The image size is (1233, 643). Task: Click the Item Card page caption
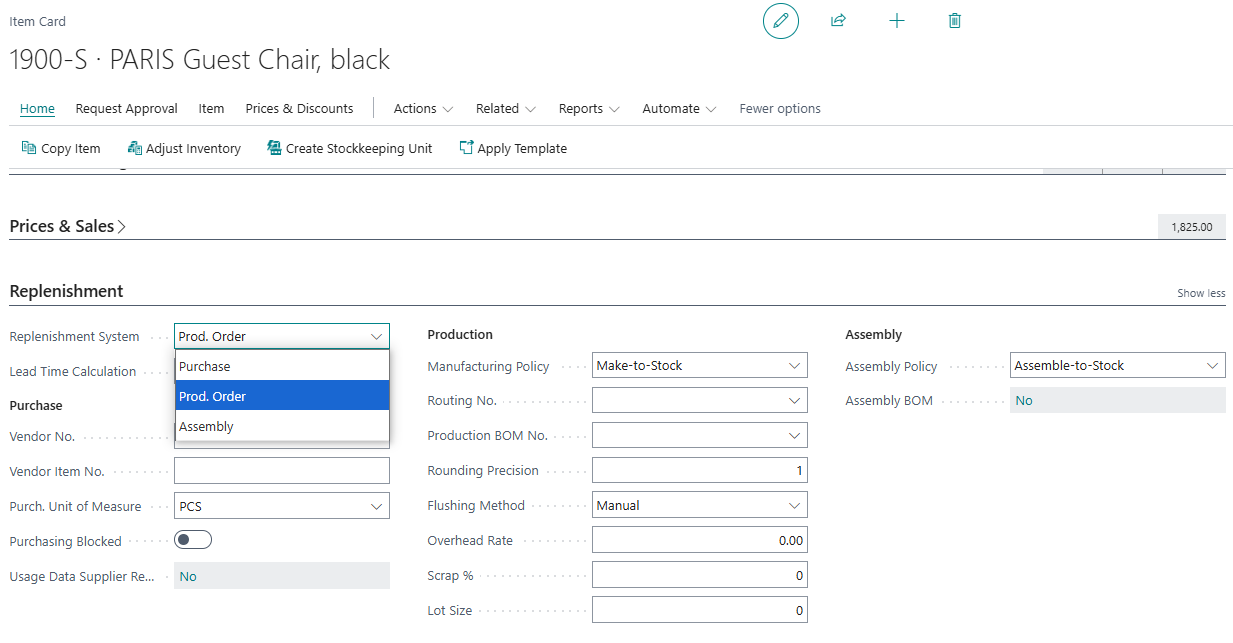(x=38, y=21)
